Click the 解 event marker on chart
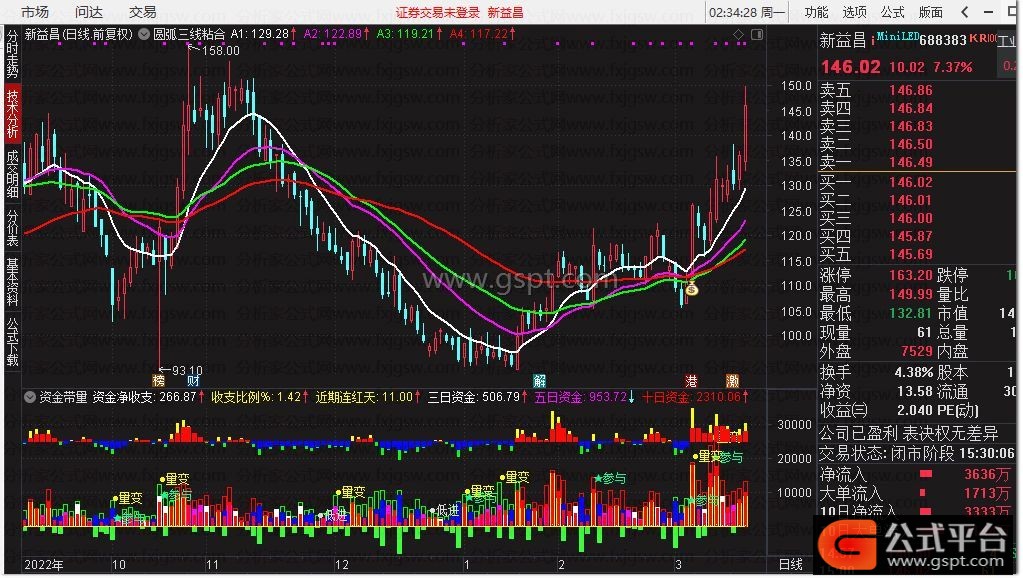 [x=539, y=380]
